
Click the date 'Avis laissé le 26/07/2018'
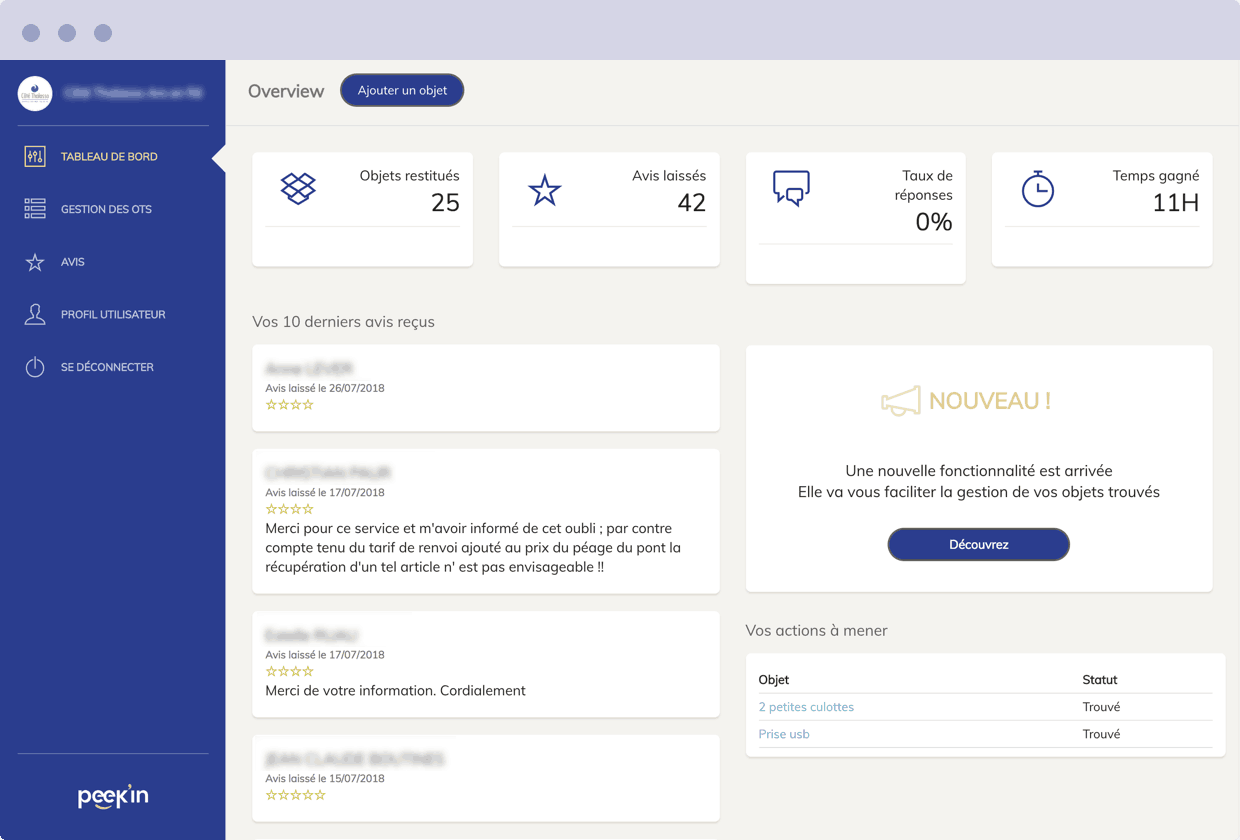click(x=325, y=388)
